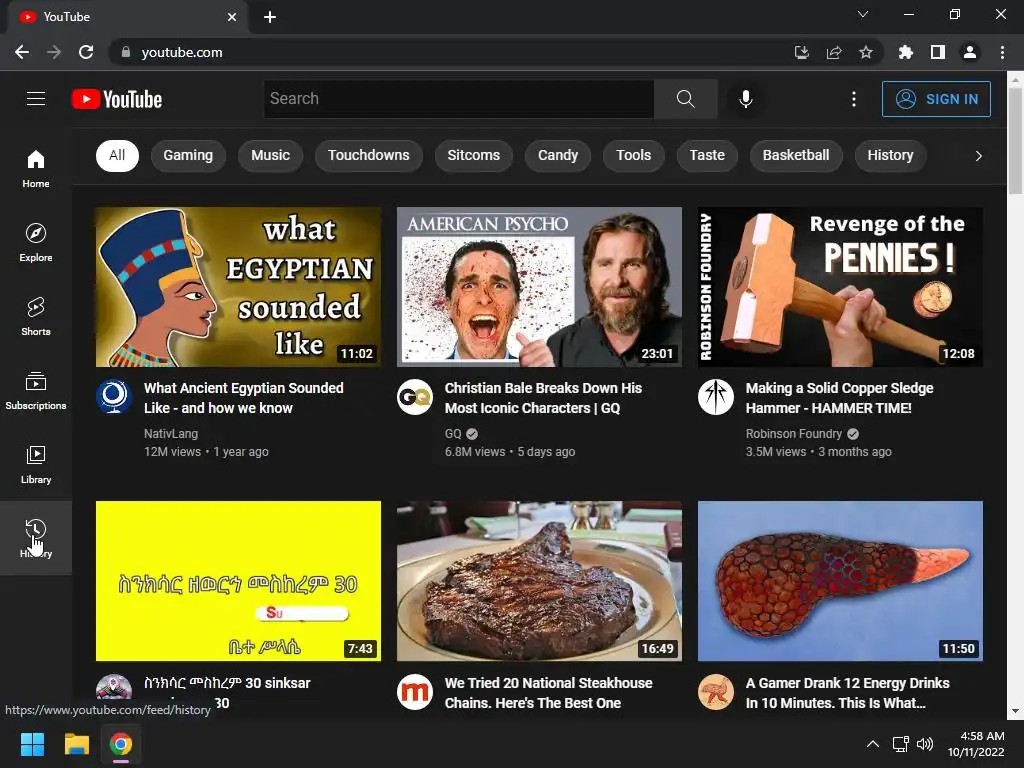Go to Home in the sidebar

click(36, 168)
